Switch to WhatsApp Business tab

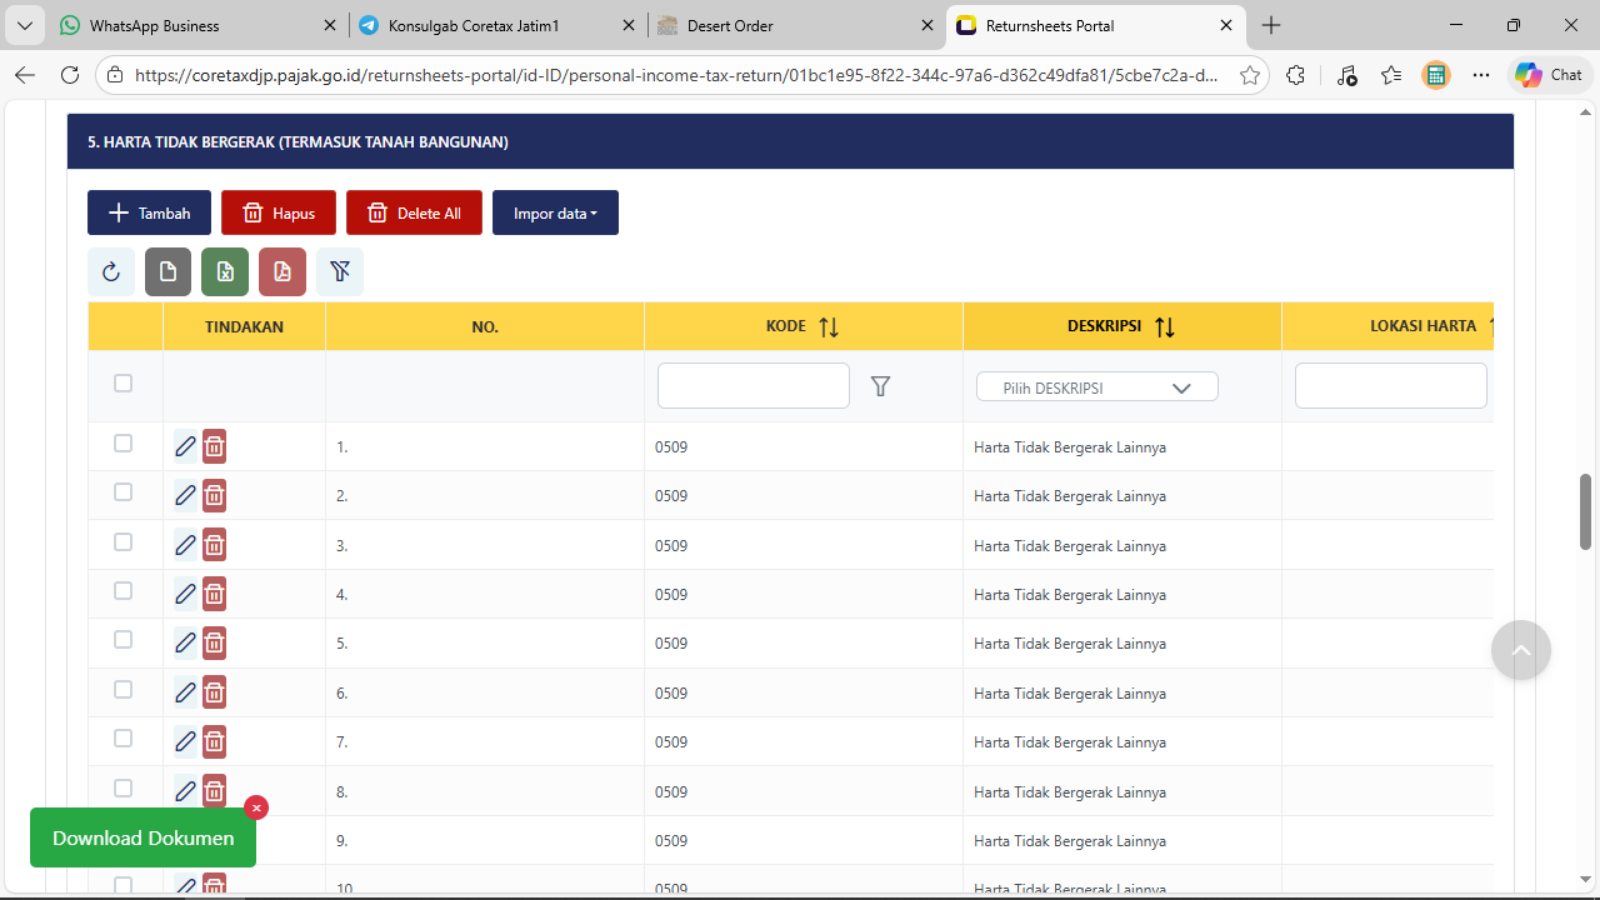pos(155,26)
